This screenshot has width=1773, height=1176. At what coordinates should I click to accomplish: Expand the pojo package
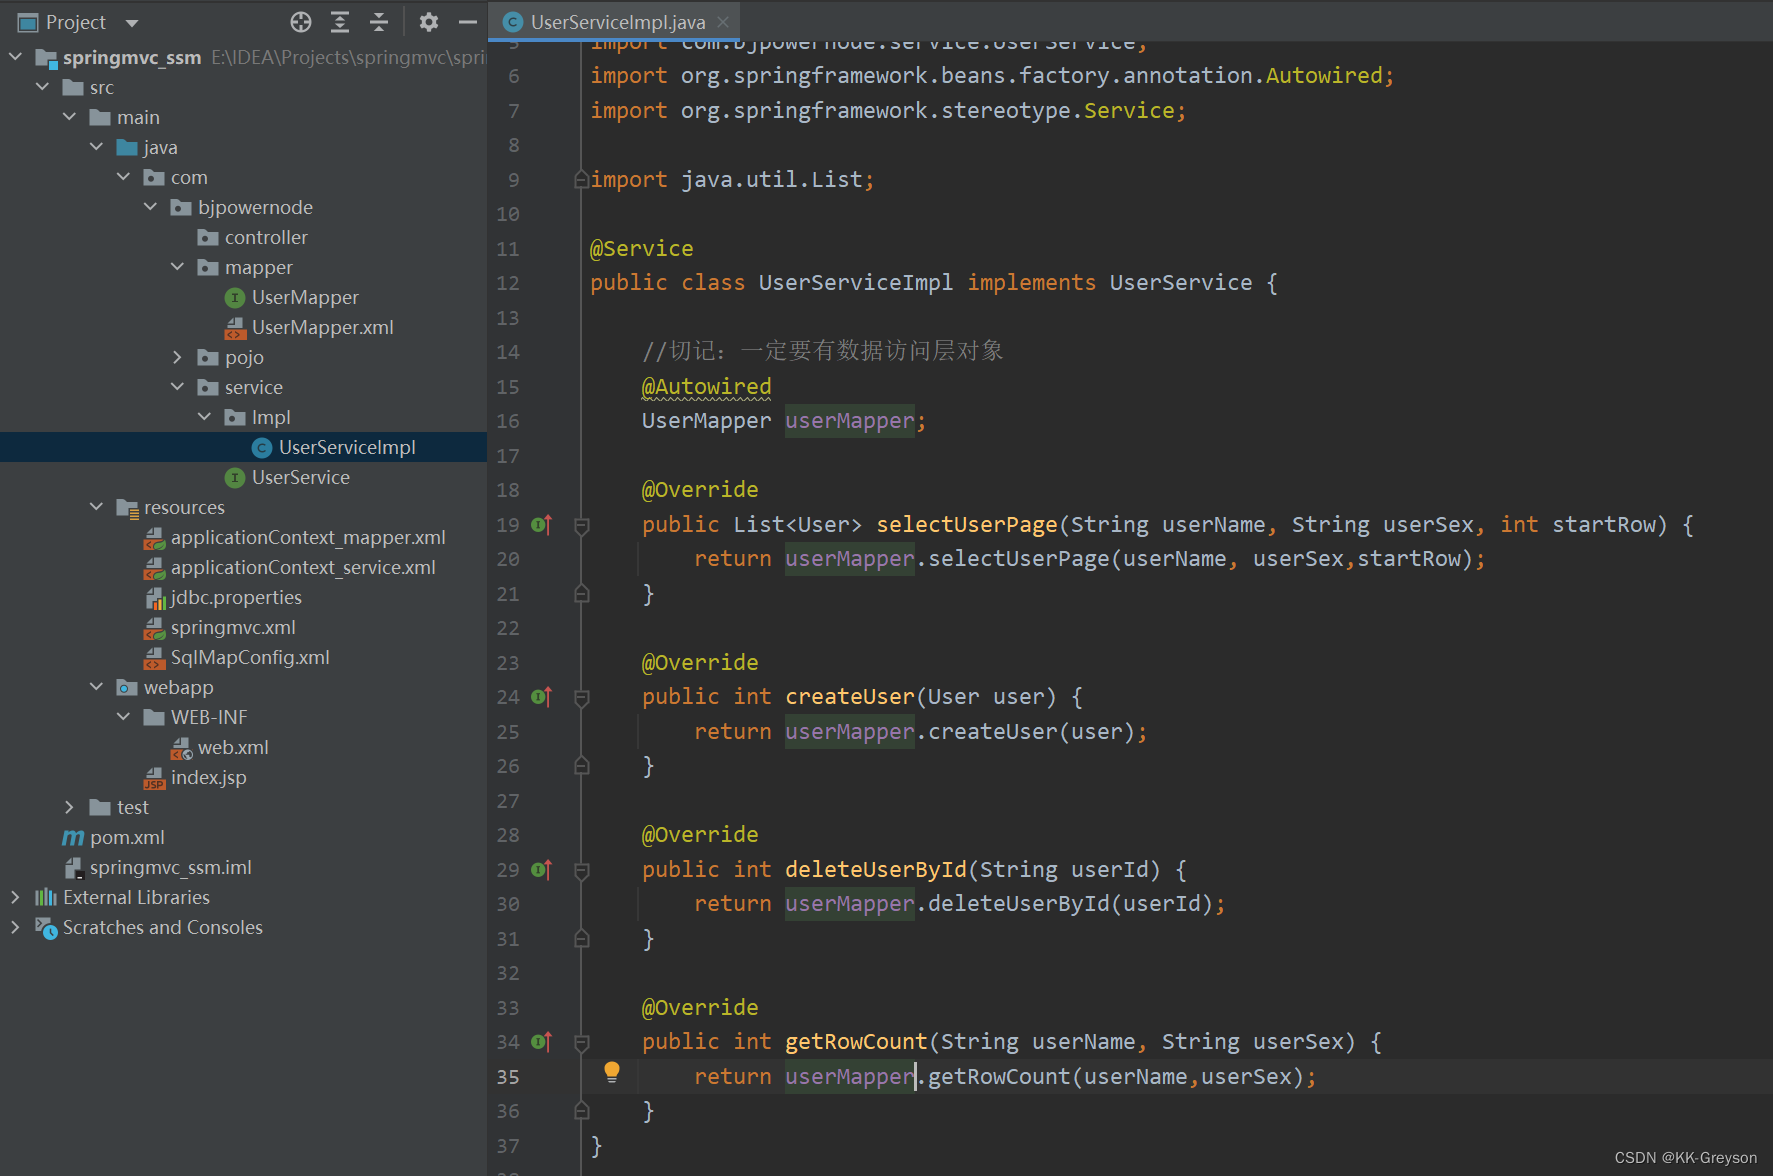(177, 357)
